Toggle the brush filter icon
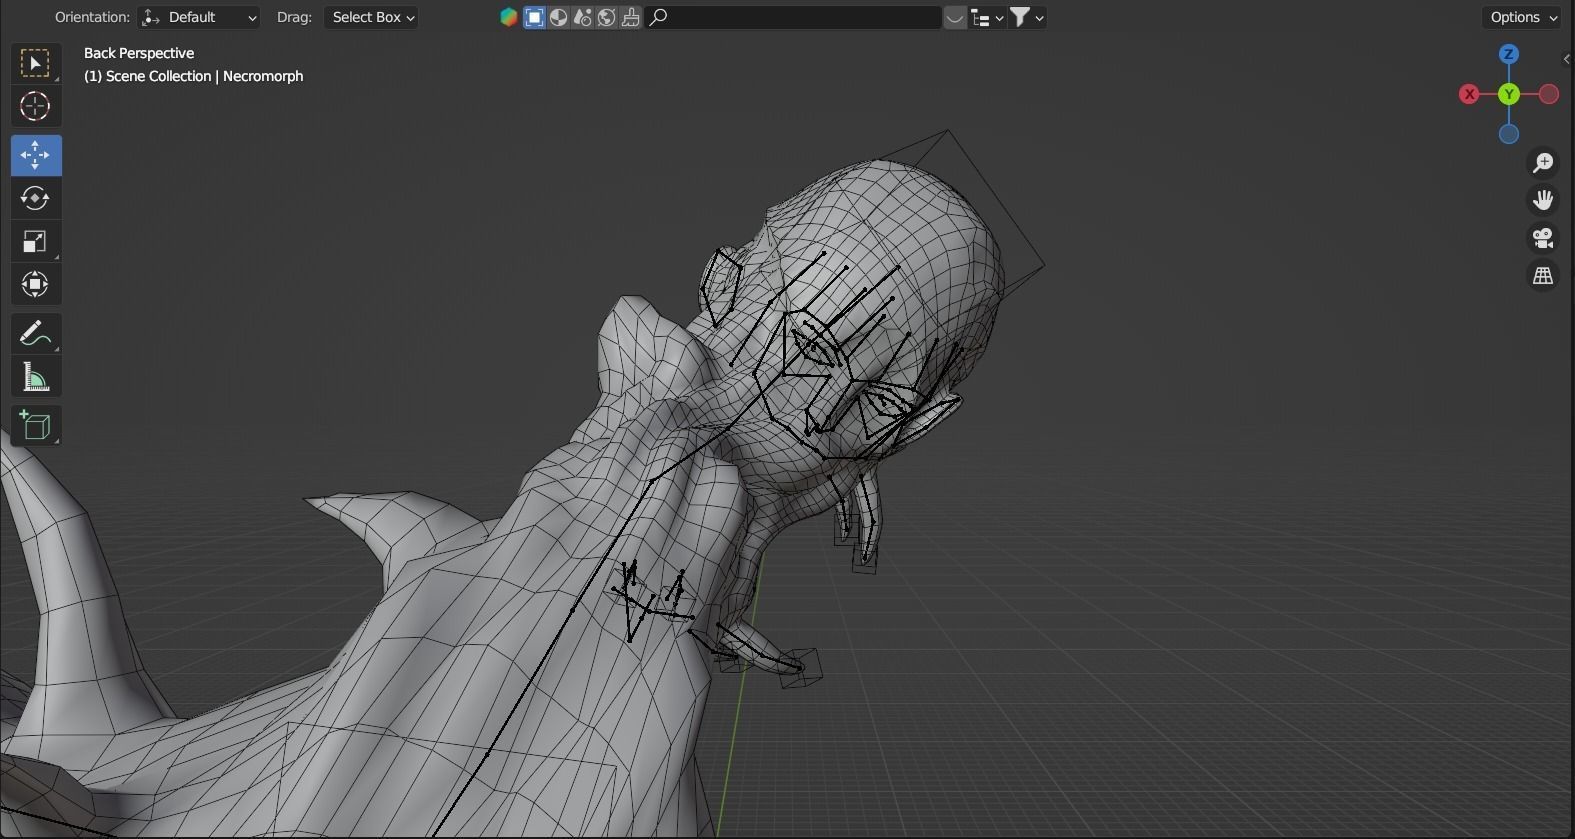Screen dimensions: 1575x839 (x=630, y=17)
